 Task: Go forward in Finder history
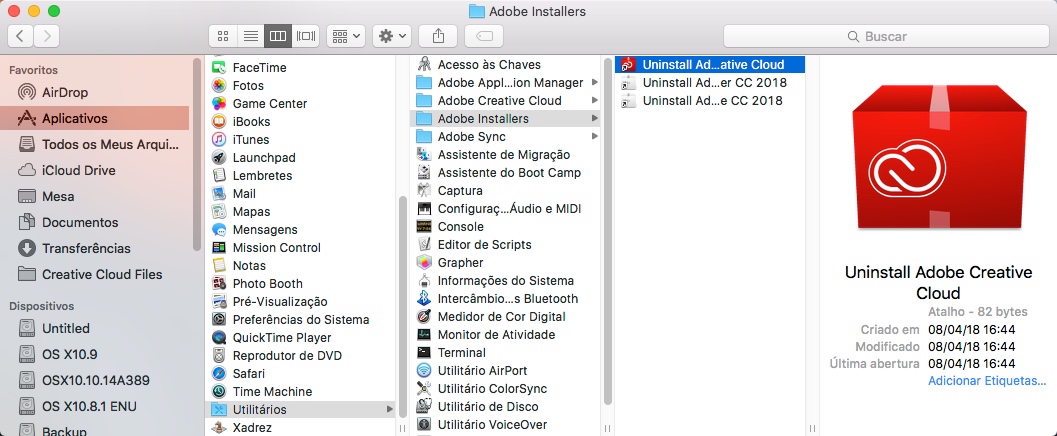[47, 36]
